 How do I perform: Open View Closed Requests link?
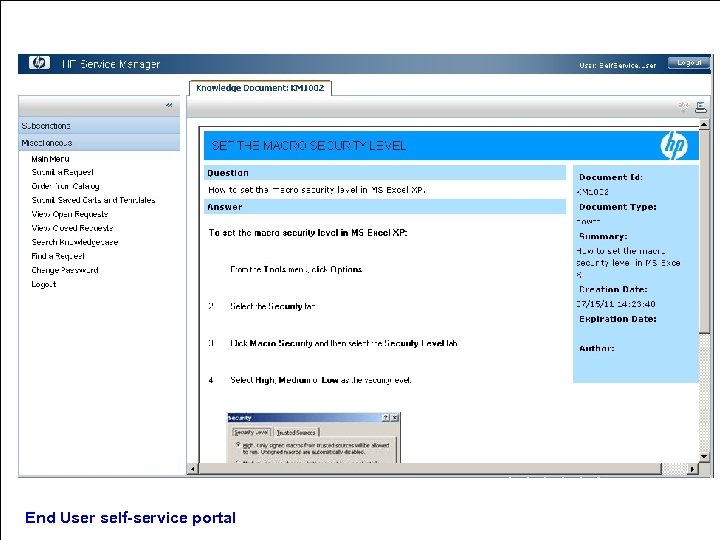[x=72, y=228]
